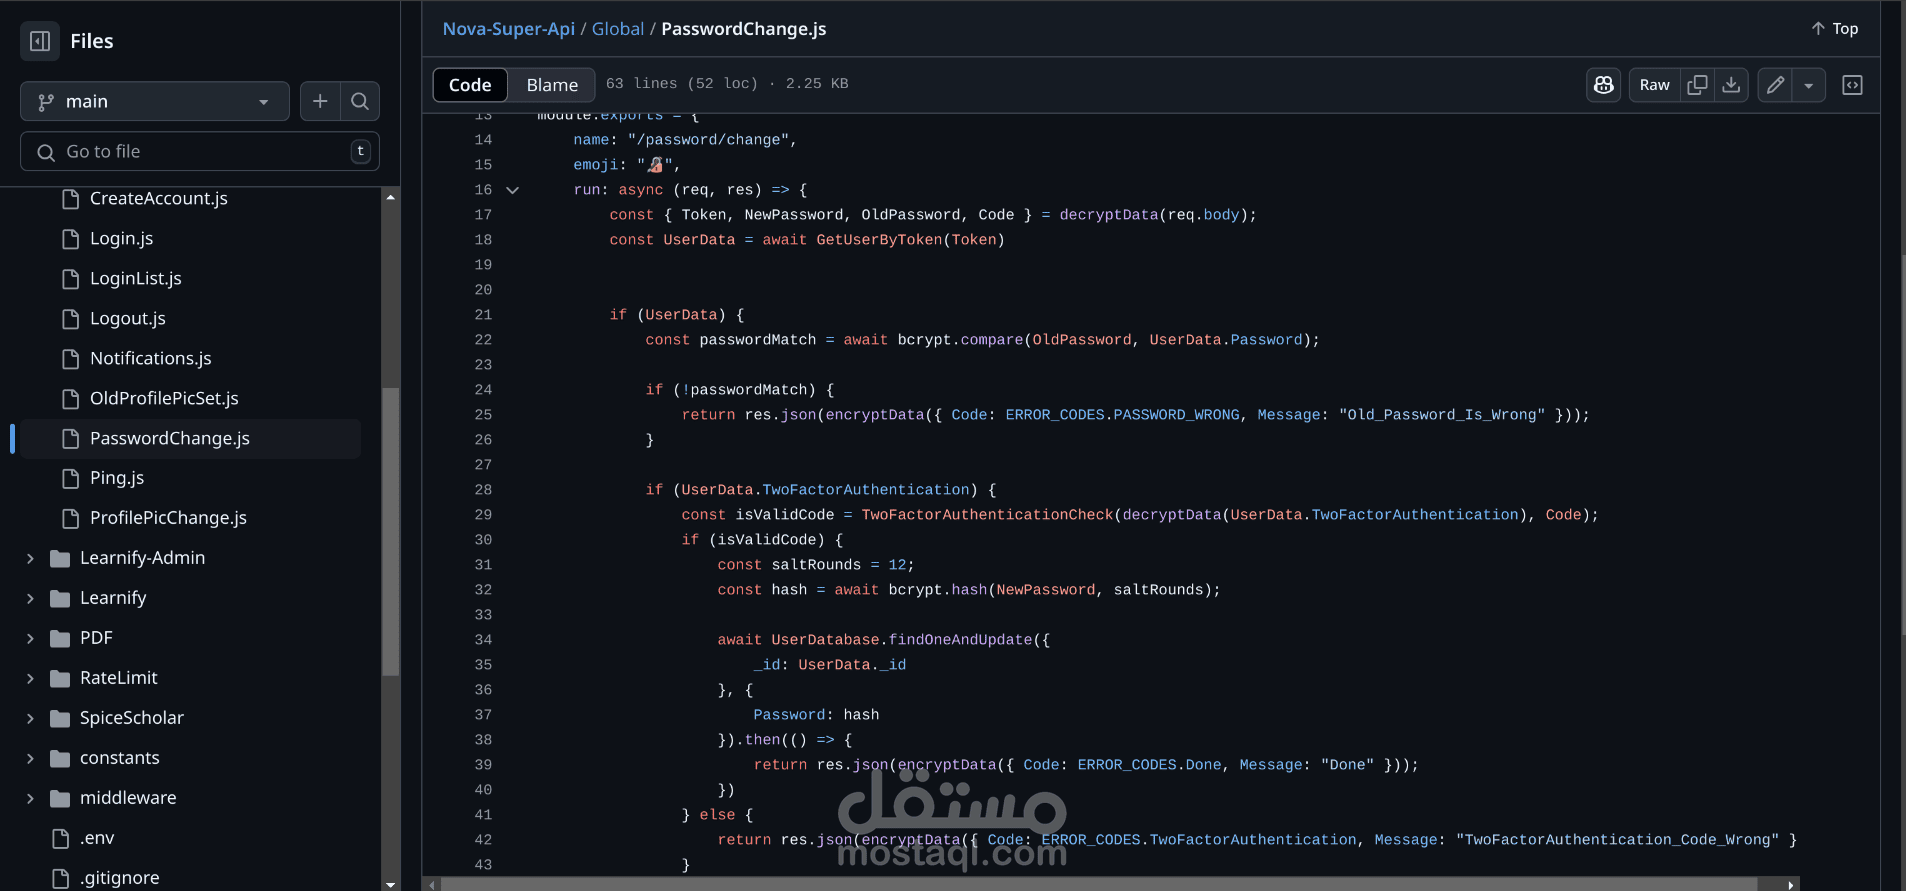Open the main branch selector dropdown

pos(155,101)
